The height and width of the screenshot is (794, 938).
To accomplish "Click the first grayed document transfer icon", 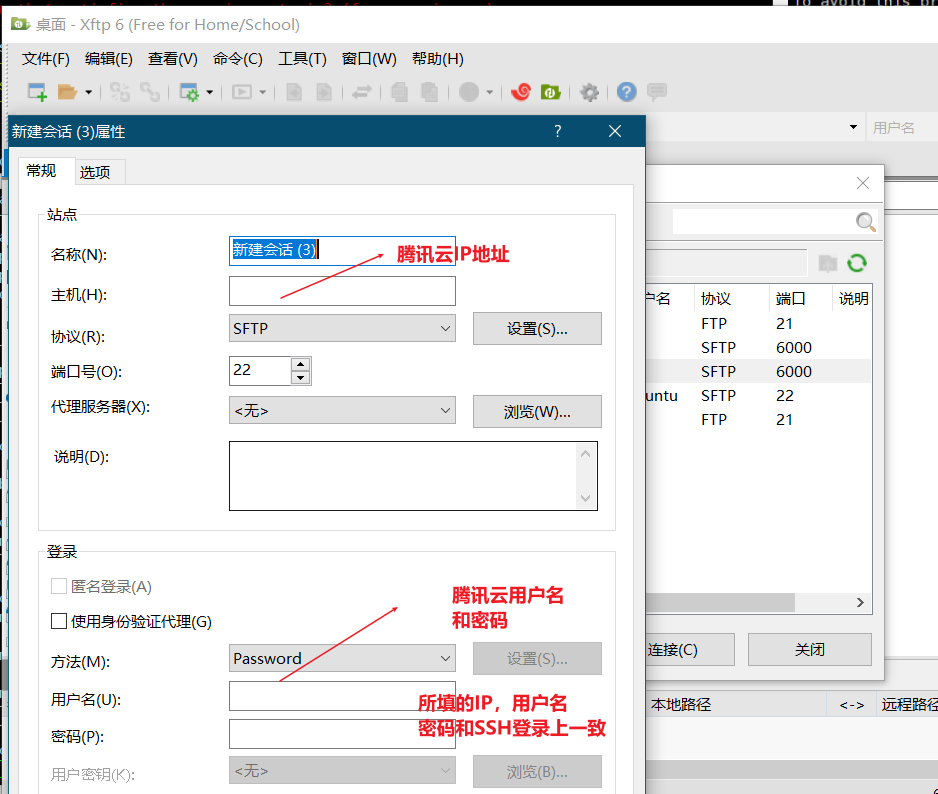I will point(294,92).
